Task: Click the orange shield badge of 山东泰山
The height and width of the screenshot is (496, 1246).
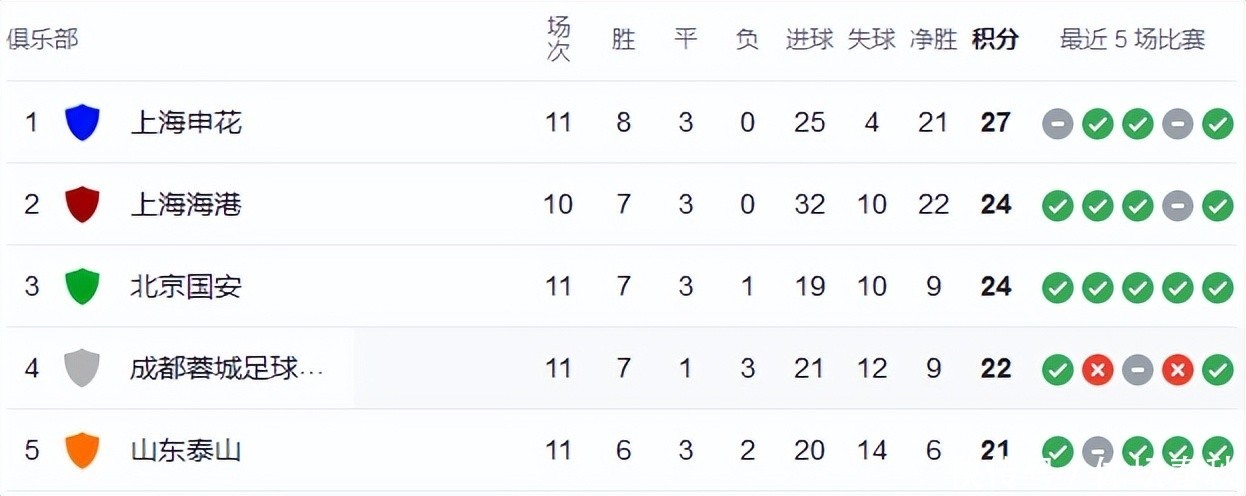Action: pos(82,451)
